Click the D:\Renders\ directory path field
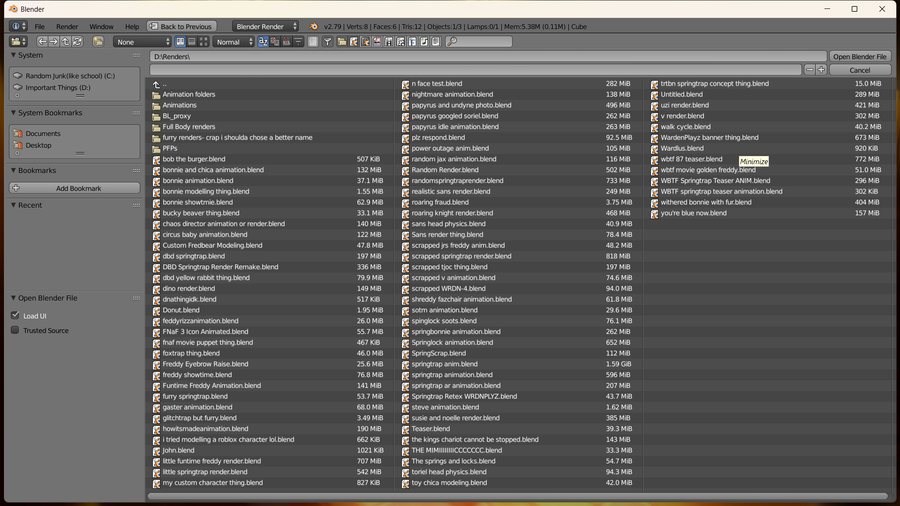The width and height of the screenshot is (900, 506). (x=488, y=56)
